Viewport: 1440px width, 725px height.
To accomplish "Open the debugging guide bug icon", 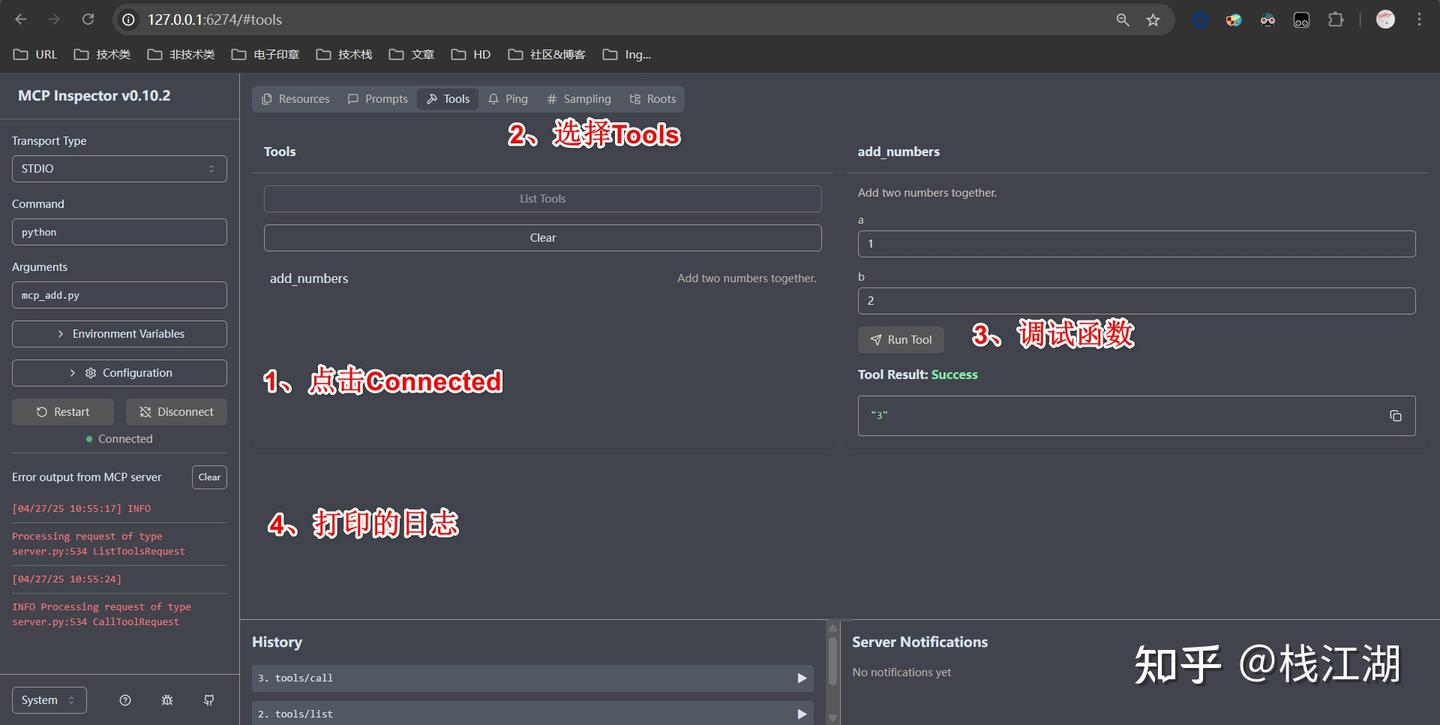I will (167, 700).
